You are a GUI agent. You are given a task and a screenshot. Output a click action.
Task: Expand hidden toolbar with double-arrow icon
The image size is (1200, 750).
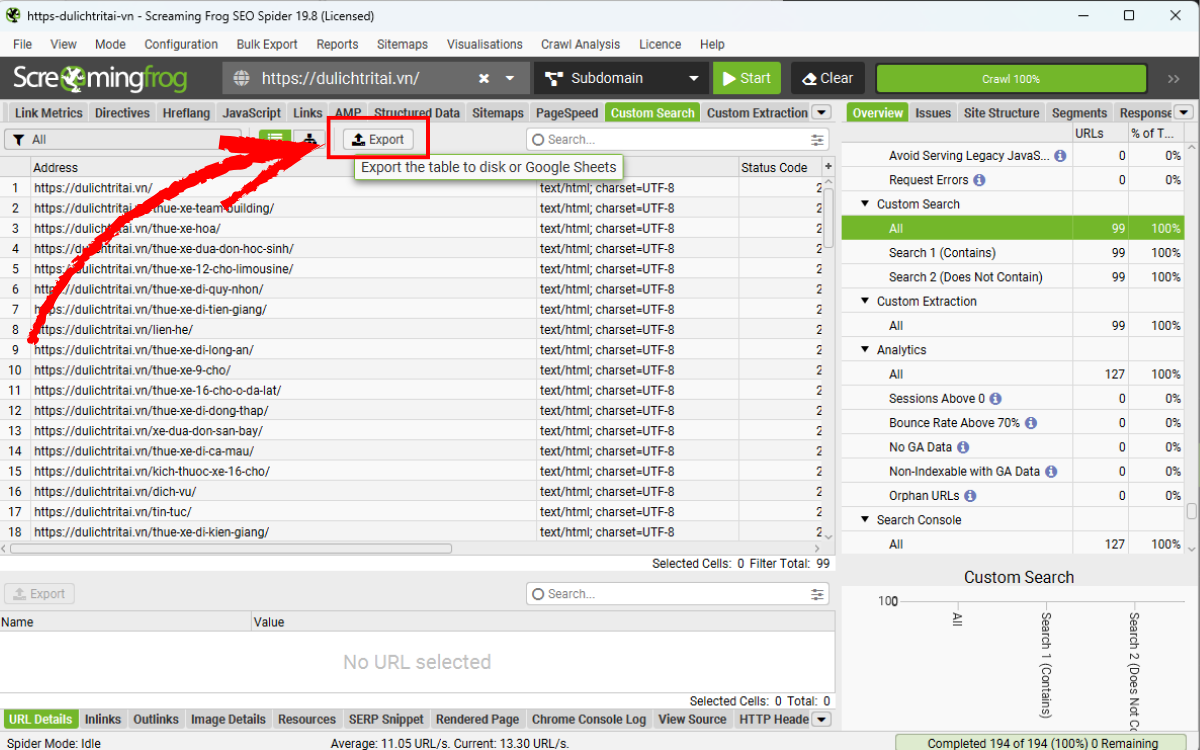[1173, 78]
